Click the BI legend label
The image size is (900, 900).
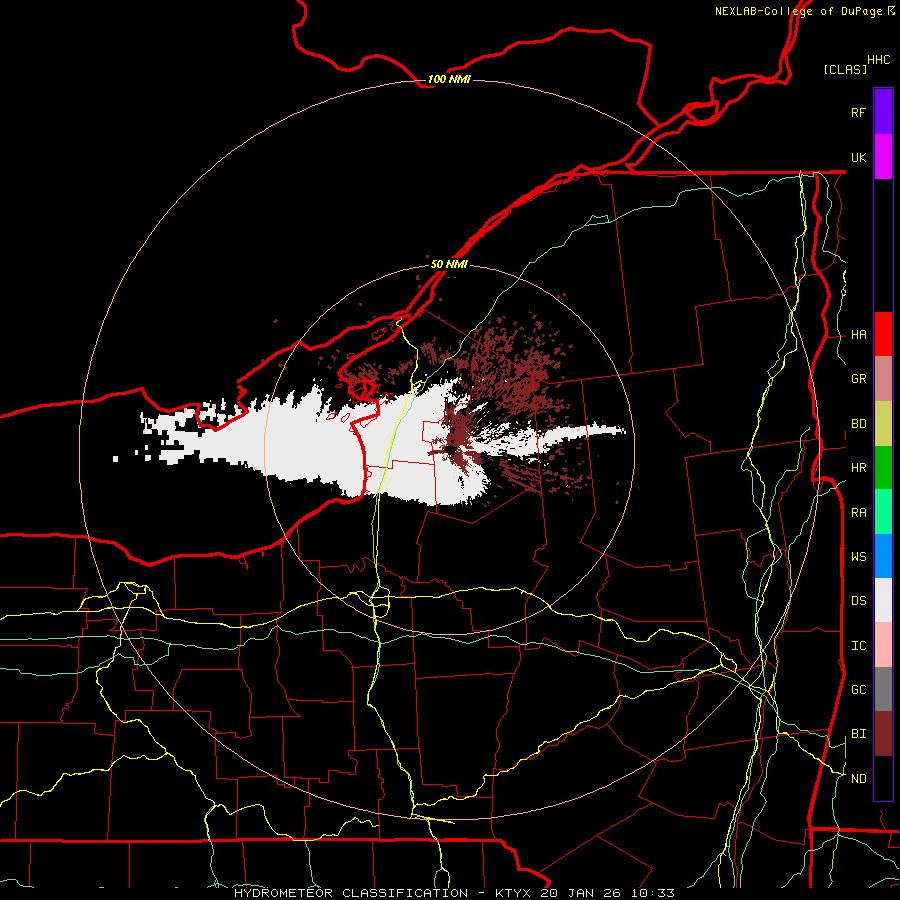pos(858,734)
